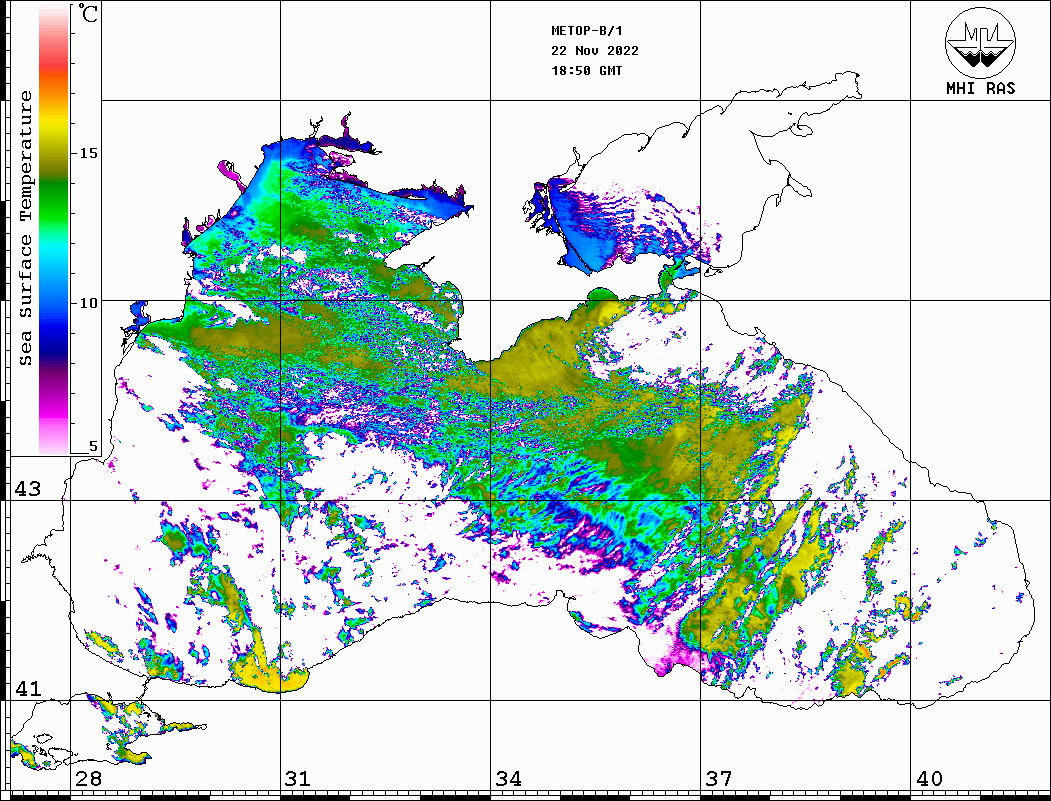This screenshot has width=1051, height=801.
Task: Click the latitude label 41
Action: tap(28, 689)
